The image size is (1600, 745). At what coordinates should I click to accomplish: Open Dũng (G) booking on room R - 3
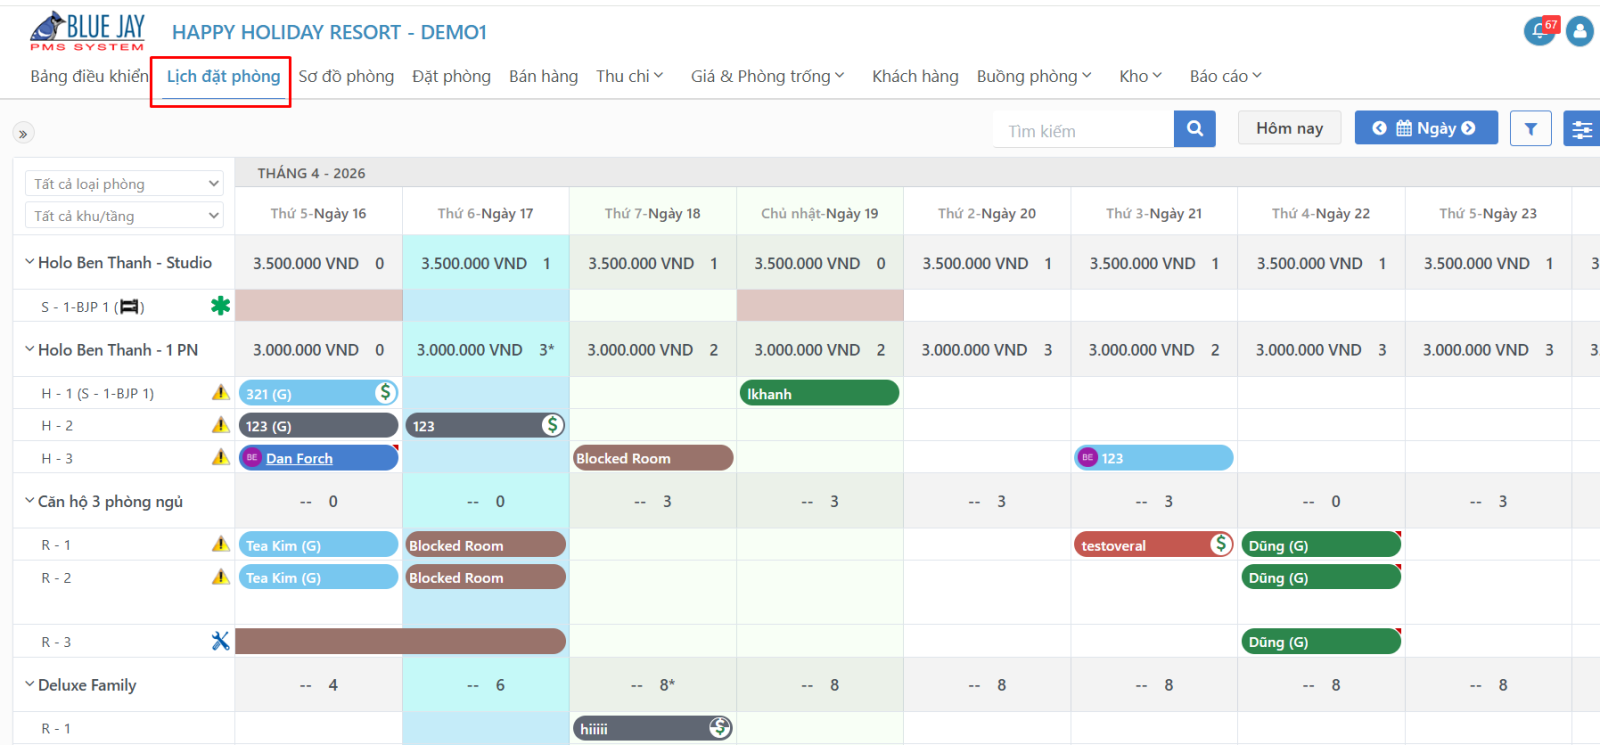coord(1321,642)
